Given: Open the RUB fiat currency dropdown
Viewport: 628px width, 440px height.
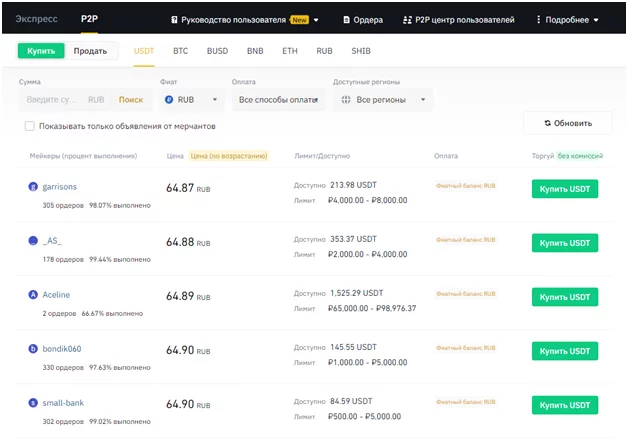Looking at the screenshot, I should (189, 100).
